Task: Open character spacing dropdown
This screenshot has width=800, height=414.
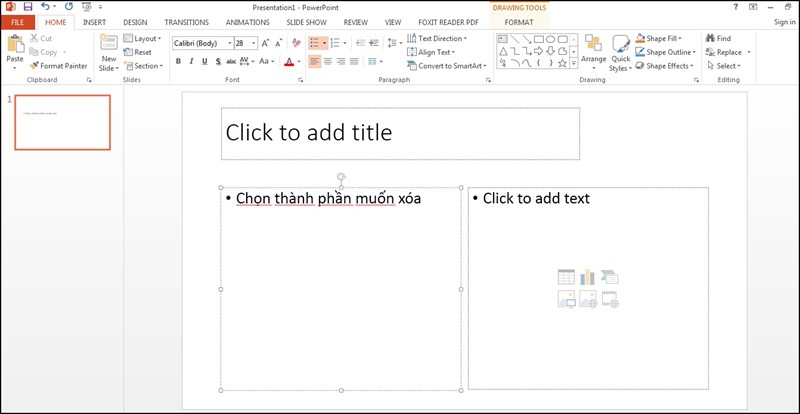Action: point(246,61)
